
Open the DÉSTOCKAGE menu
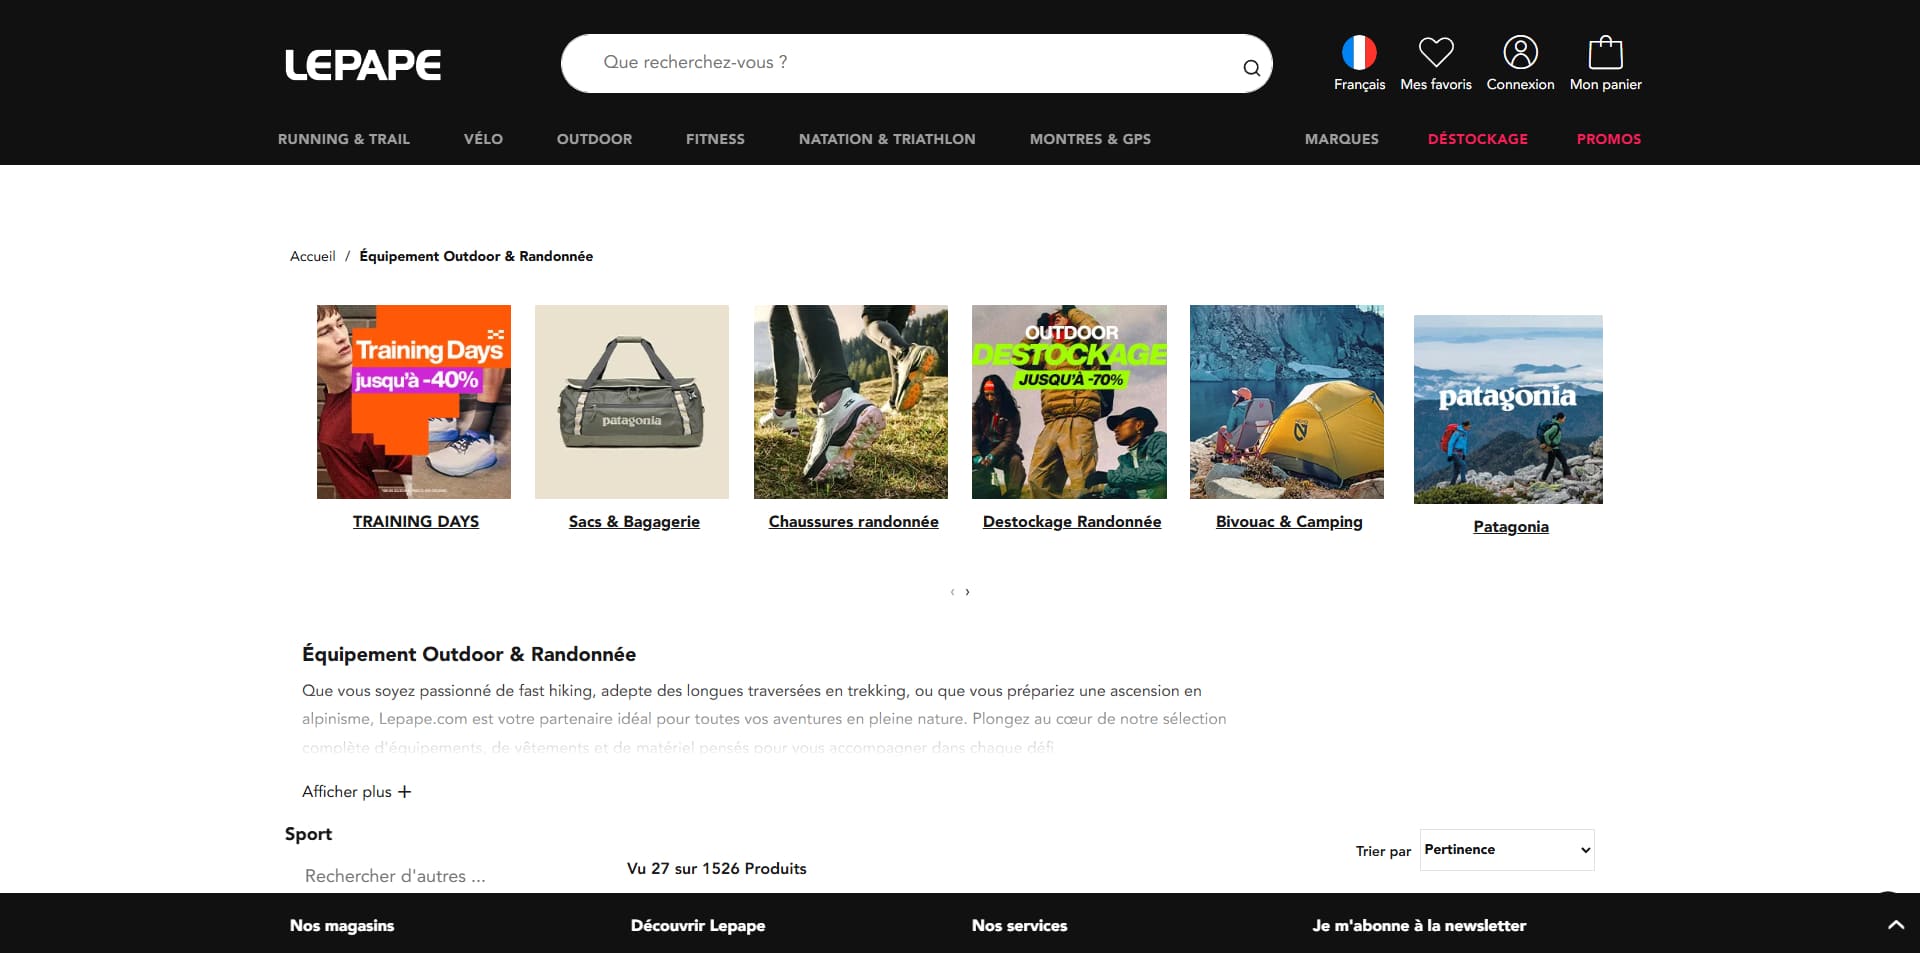(1477, 139)
